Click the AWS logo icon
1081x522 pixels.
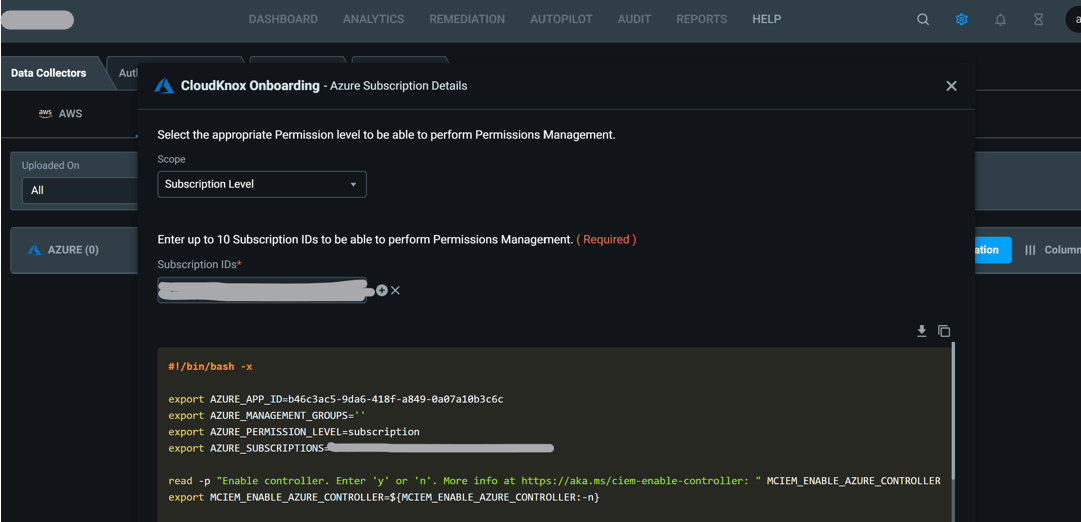coord(46,113)
